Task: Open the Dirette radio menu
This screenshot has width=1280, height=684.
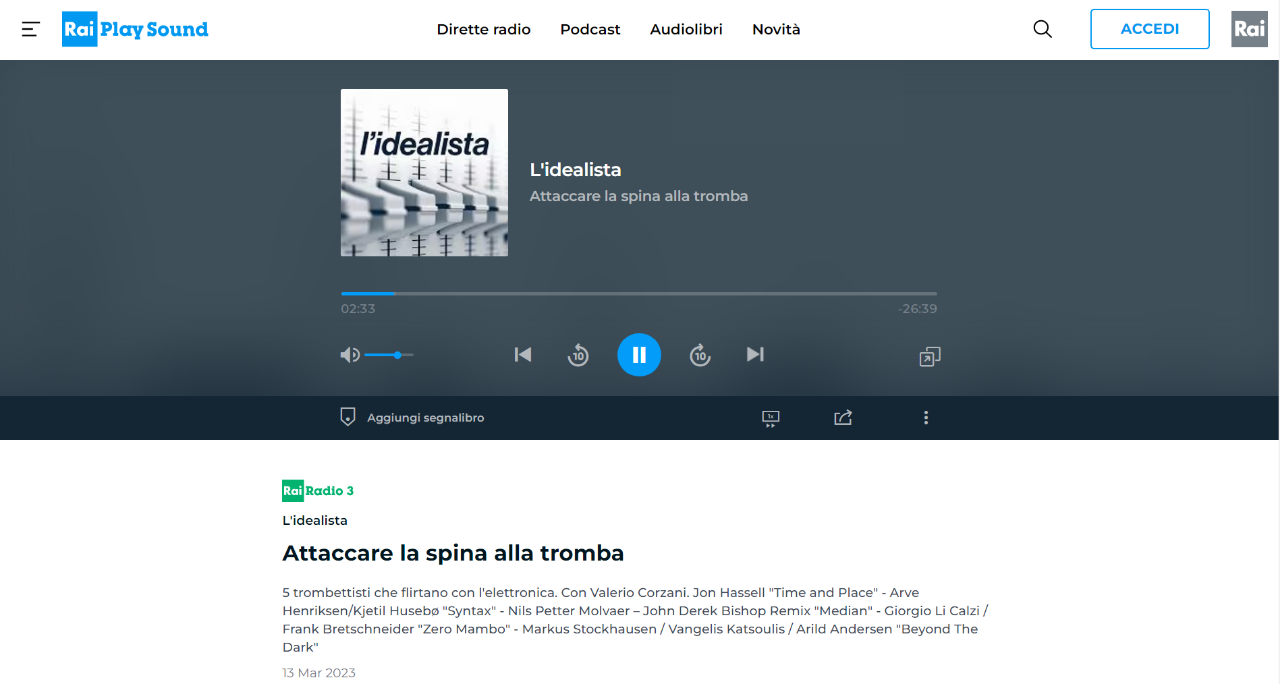Action: [484, 29]
